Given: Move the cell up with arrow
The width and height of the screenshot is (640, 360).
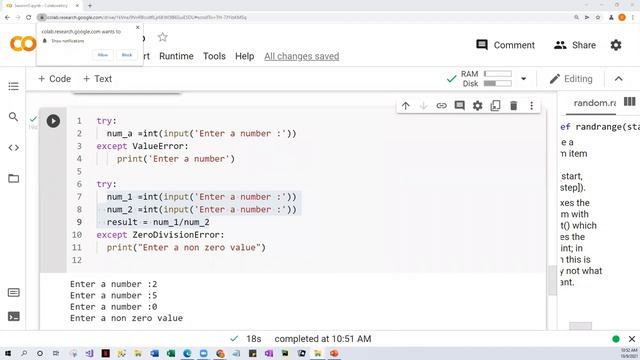Looking at the screenshot, I should pyautogui.click(x=405, y=106).
